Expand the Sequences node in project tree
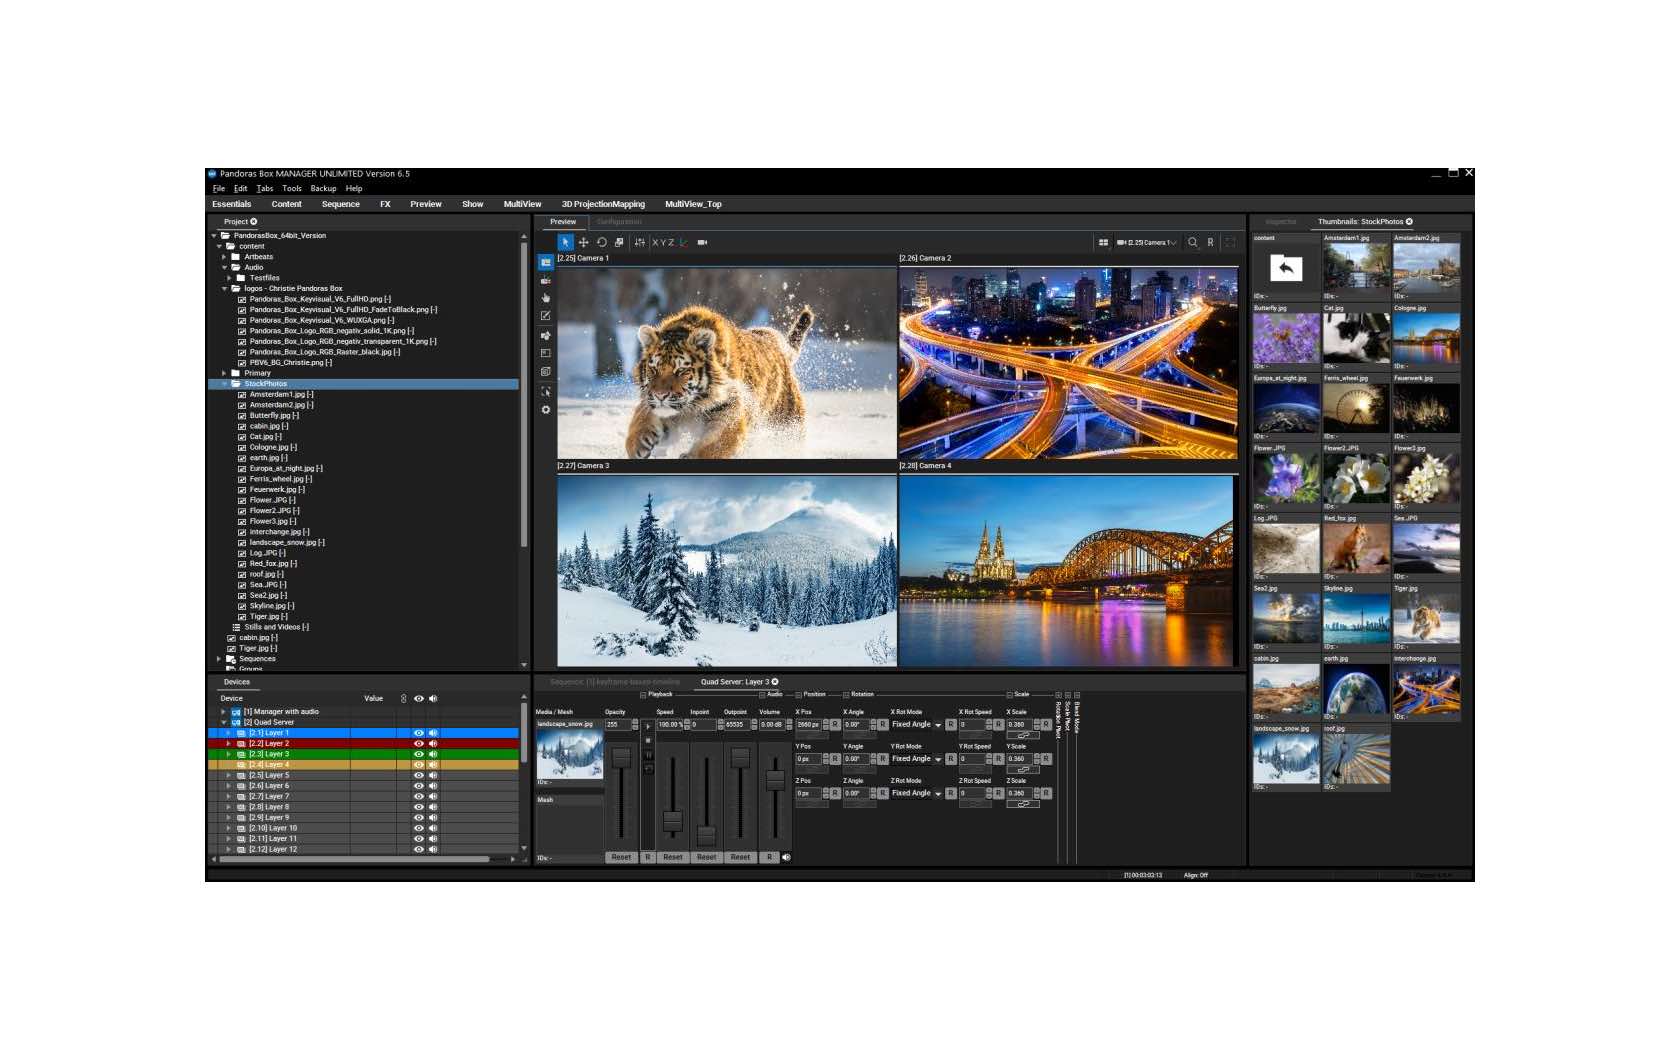This screenshot has width=1680, height=1050. [x=219, y=659]
